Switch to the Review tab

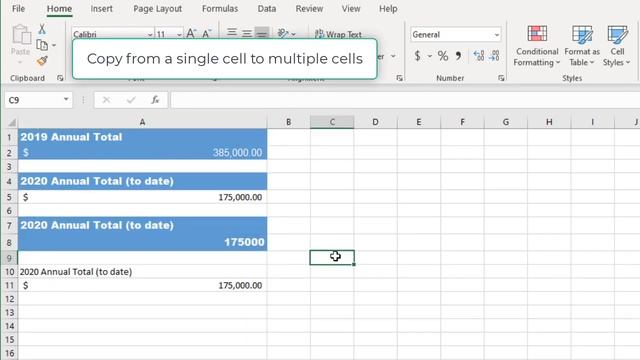tap(309, 9)
